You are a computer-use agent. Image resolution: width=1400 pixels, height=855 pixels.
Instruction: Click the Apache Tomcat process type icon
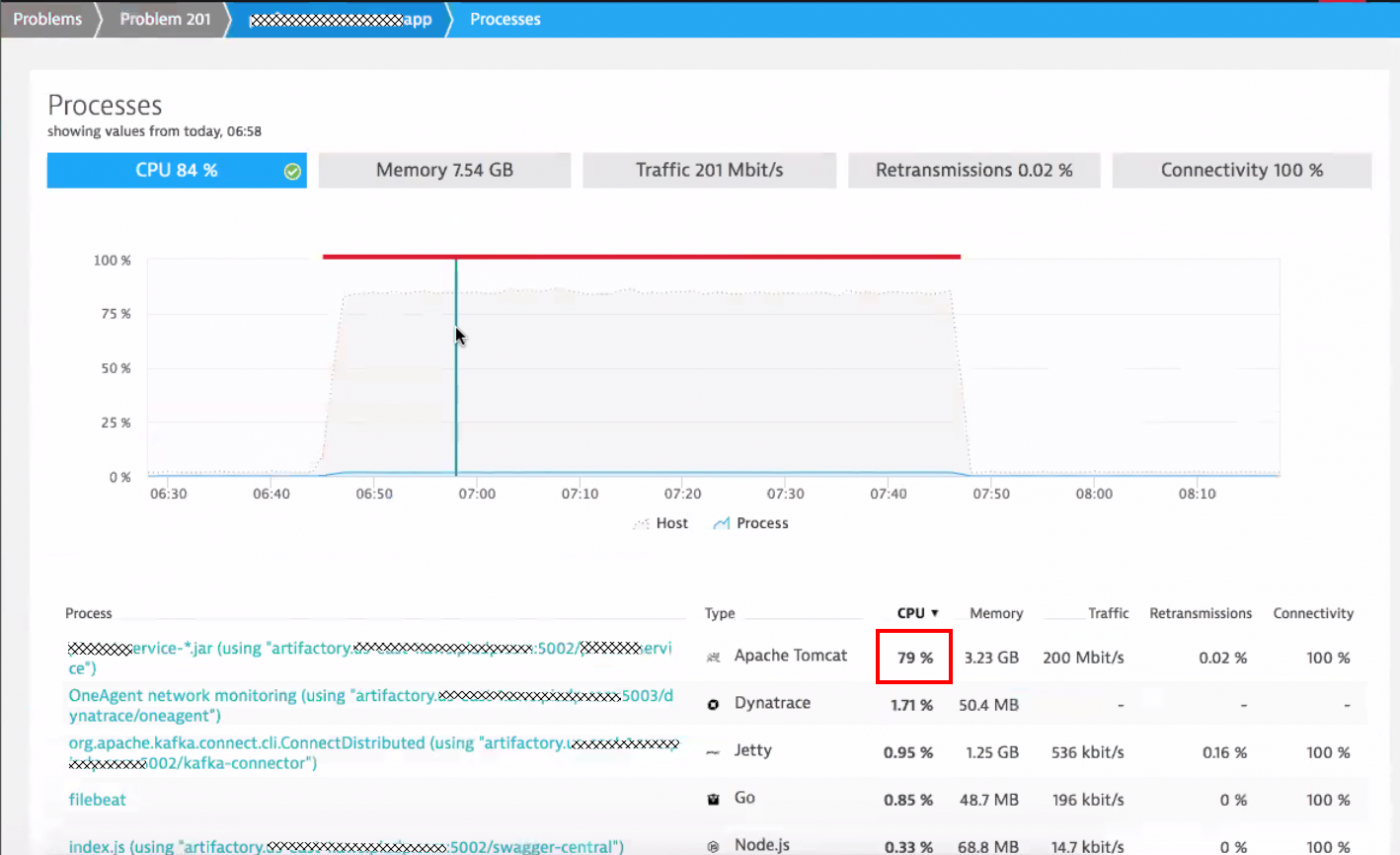point(713,656)
